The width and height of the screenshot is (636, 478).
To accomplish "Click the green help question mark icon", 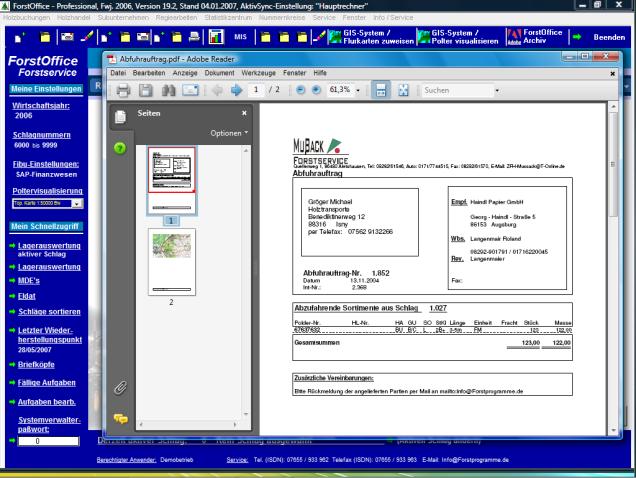I will (x=120, y=148).
